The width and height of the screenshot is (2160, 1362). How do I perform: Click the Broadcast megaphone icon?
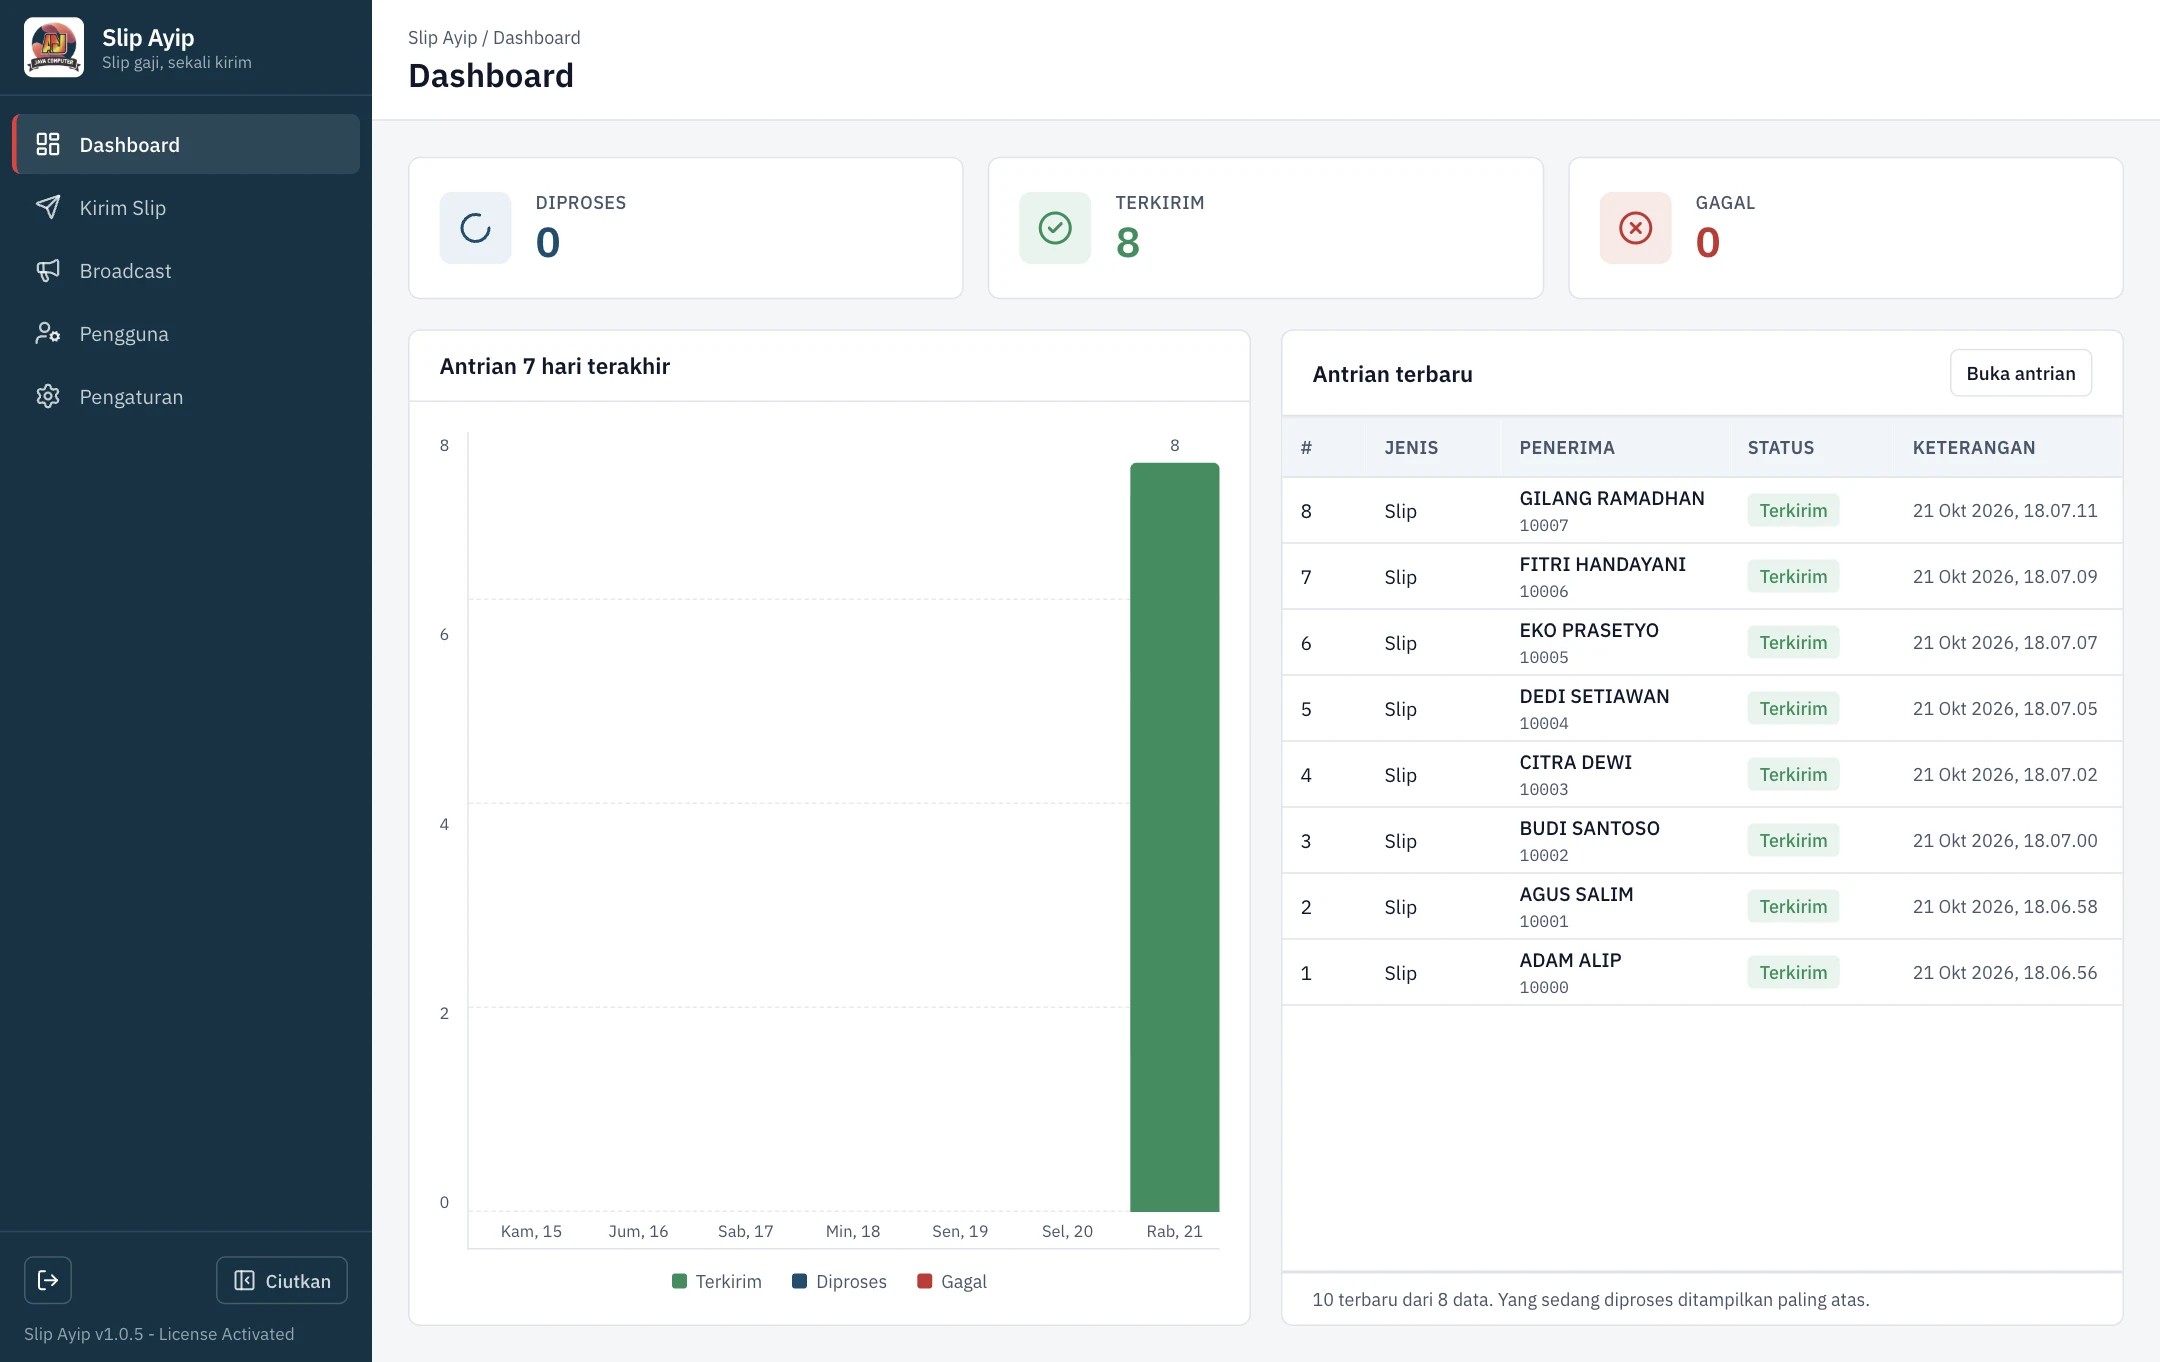coord(48,270)
